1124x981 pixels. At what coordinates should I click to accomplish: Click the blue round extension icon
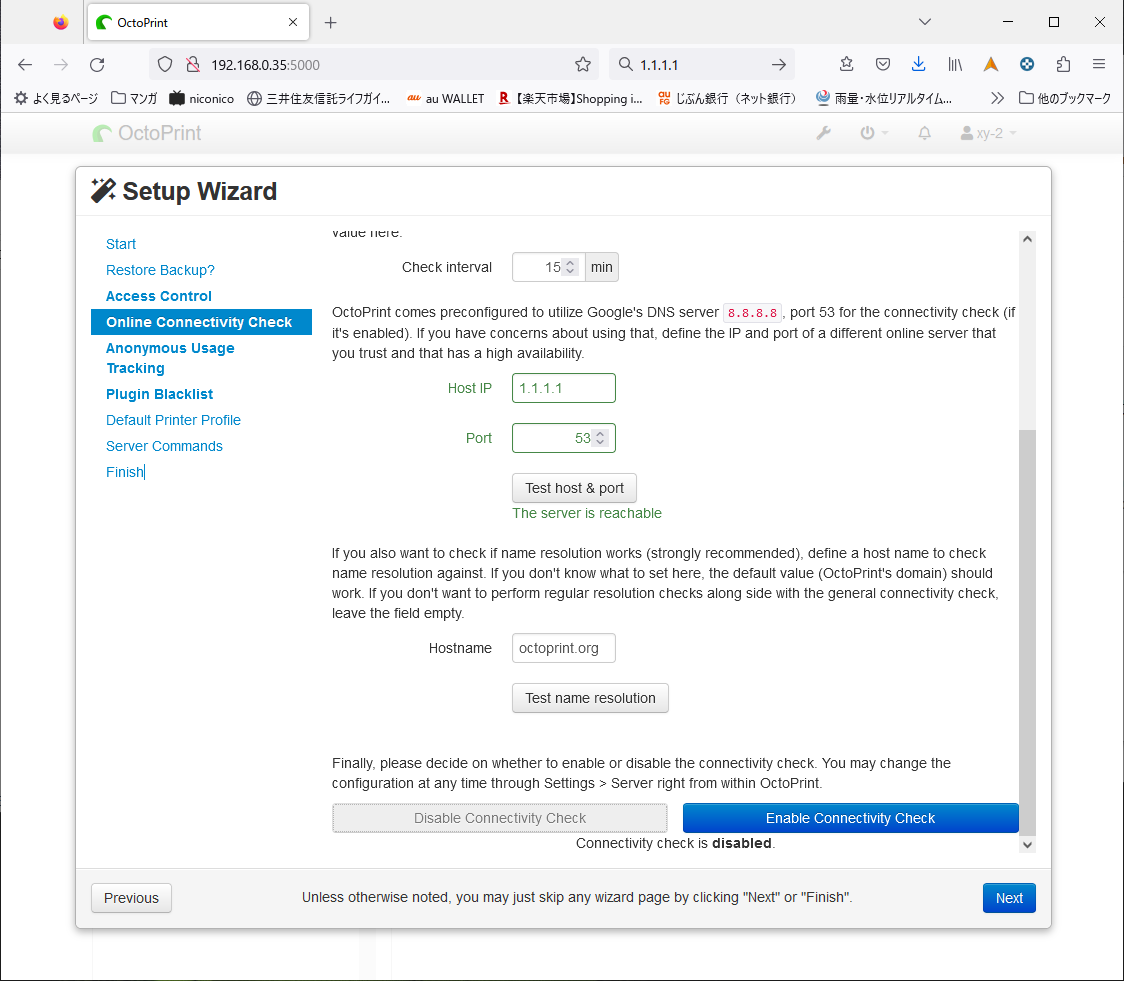(x=1027, y=64)
